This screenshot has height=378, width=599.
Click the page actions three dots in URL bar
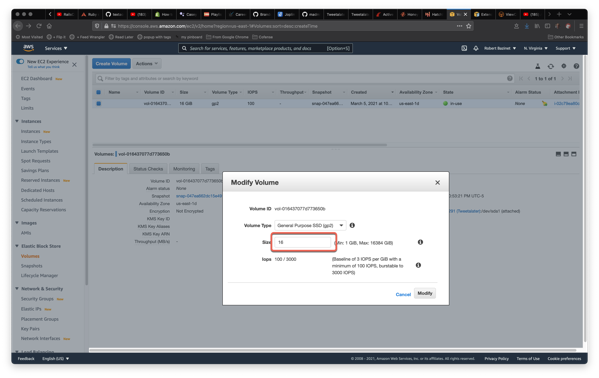pyautogui.click(x=459, y=26)
